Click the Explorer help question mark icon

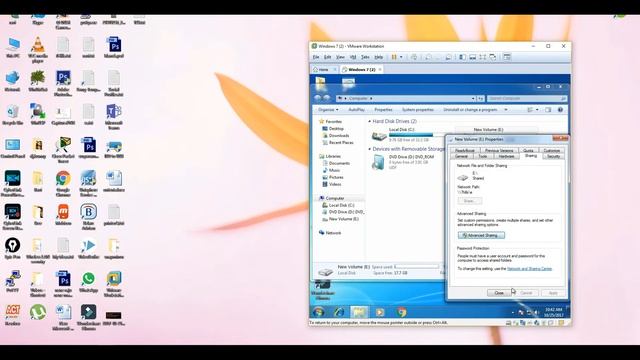[560, 110]
